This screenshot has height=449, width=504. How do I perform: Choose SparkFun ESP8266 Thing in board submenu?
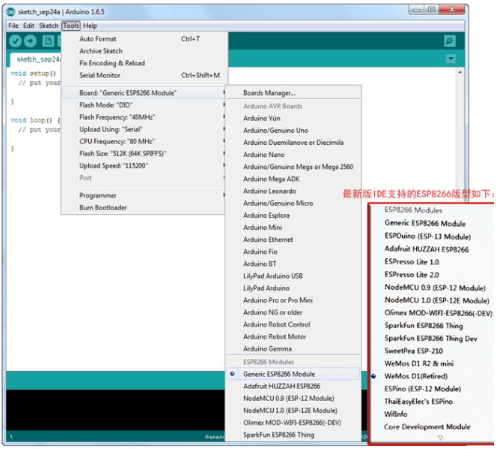tap(293, 435)
